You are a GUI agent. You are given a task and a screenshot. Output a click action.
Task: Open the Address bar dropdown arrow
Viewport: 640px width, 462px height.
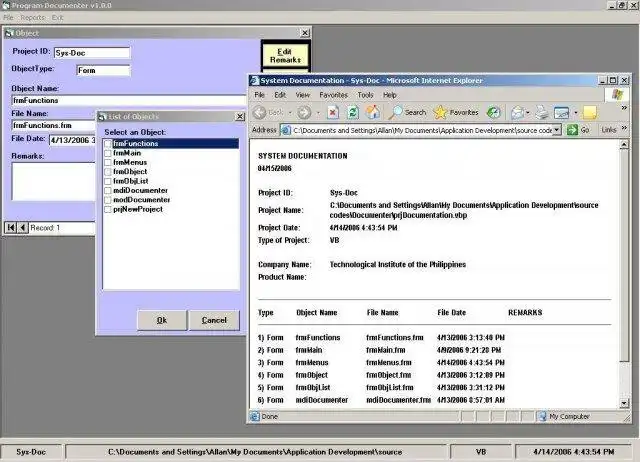click(x=557, y=130)
